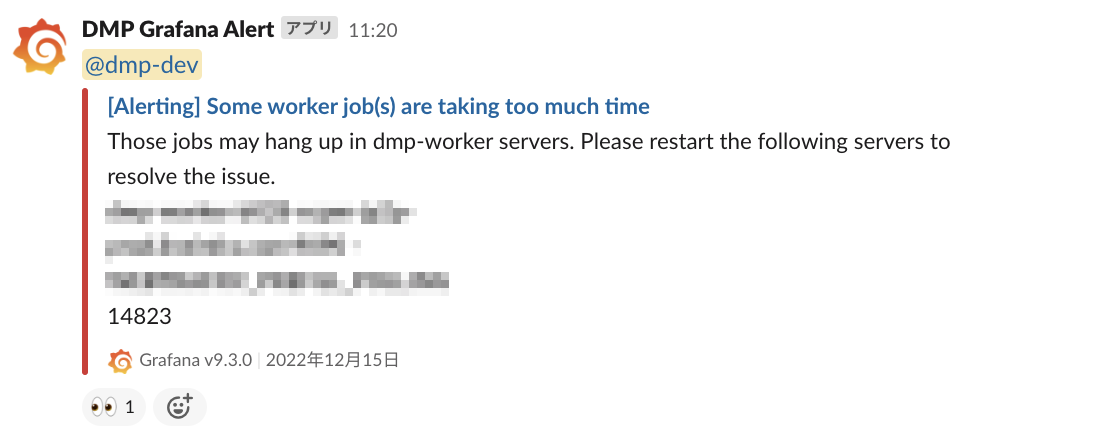Click the 11:20 message timestamp
Screen dimensions: 1110x436
(x=373, y=30)
